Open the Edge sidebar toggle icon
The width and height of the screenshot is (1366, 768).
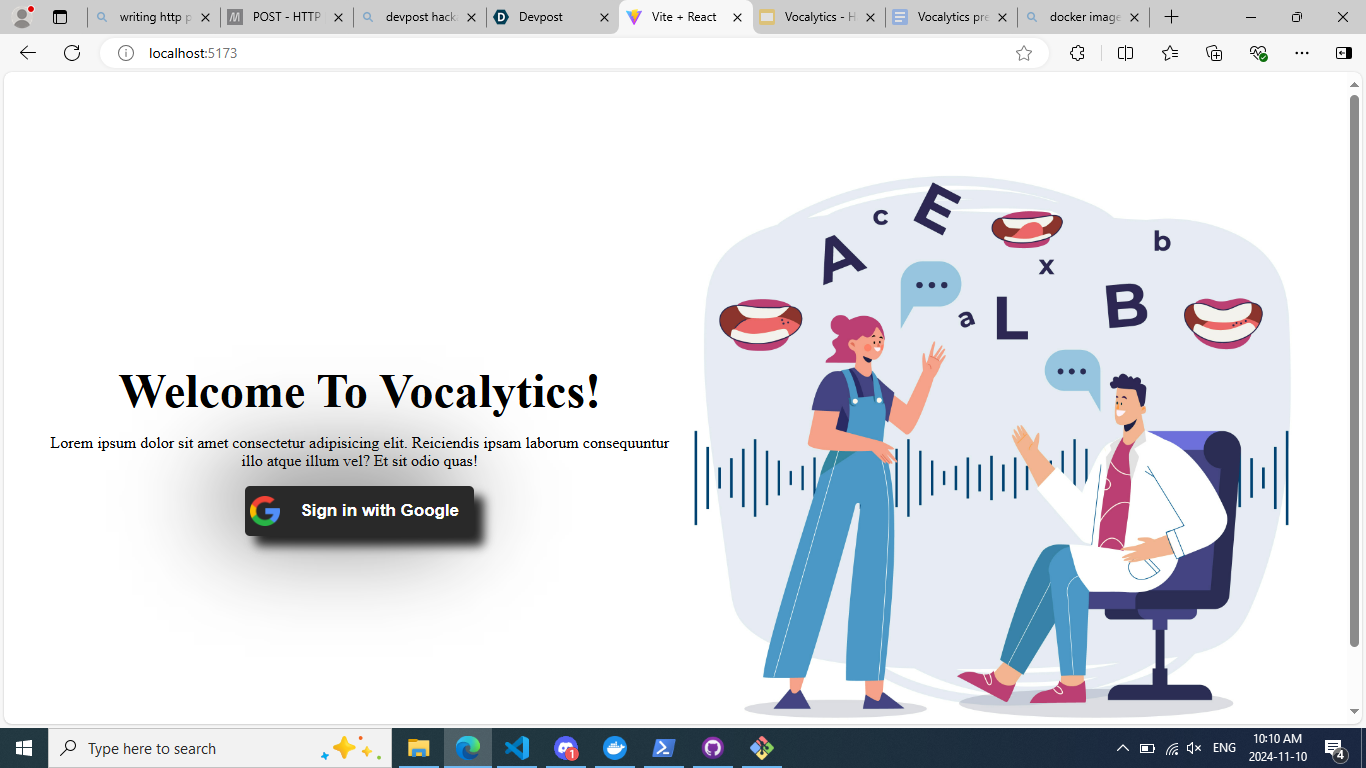pyautogui.click(x=1343, y=53)
